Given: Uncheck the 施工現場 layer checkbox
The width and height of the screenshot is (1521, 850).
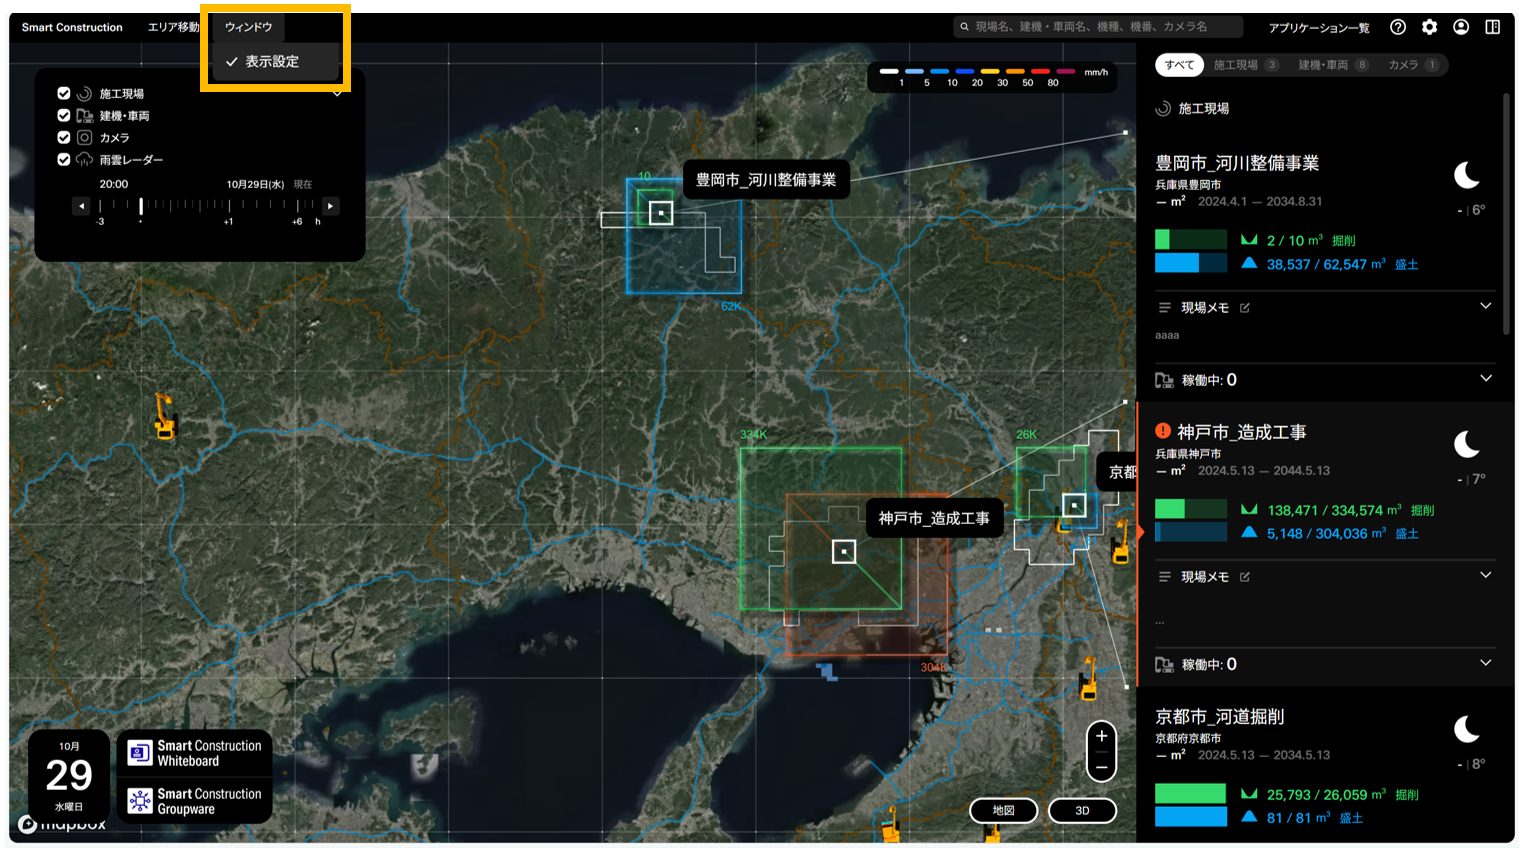Looking at the screenshot, I should [x=64, y=93].
